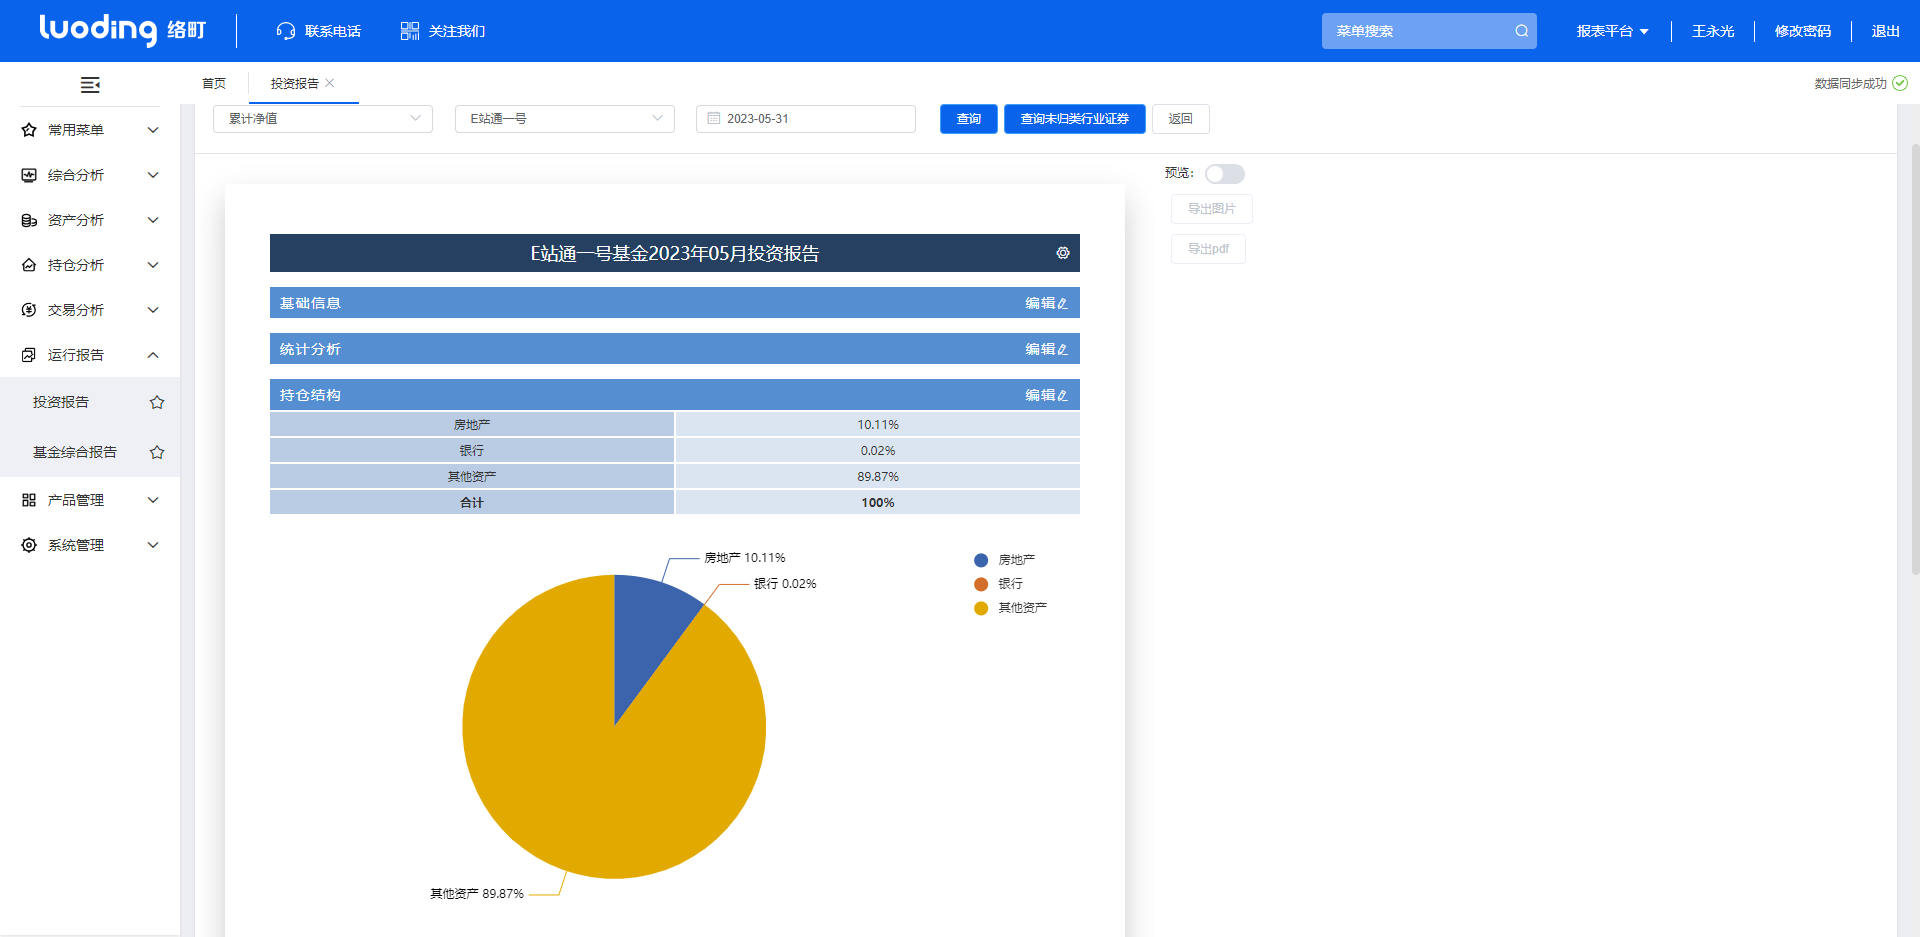
Task: Click 关注我们 in the header
Action: click(x=457, y=31)
